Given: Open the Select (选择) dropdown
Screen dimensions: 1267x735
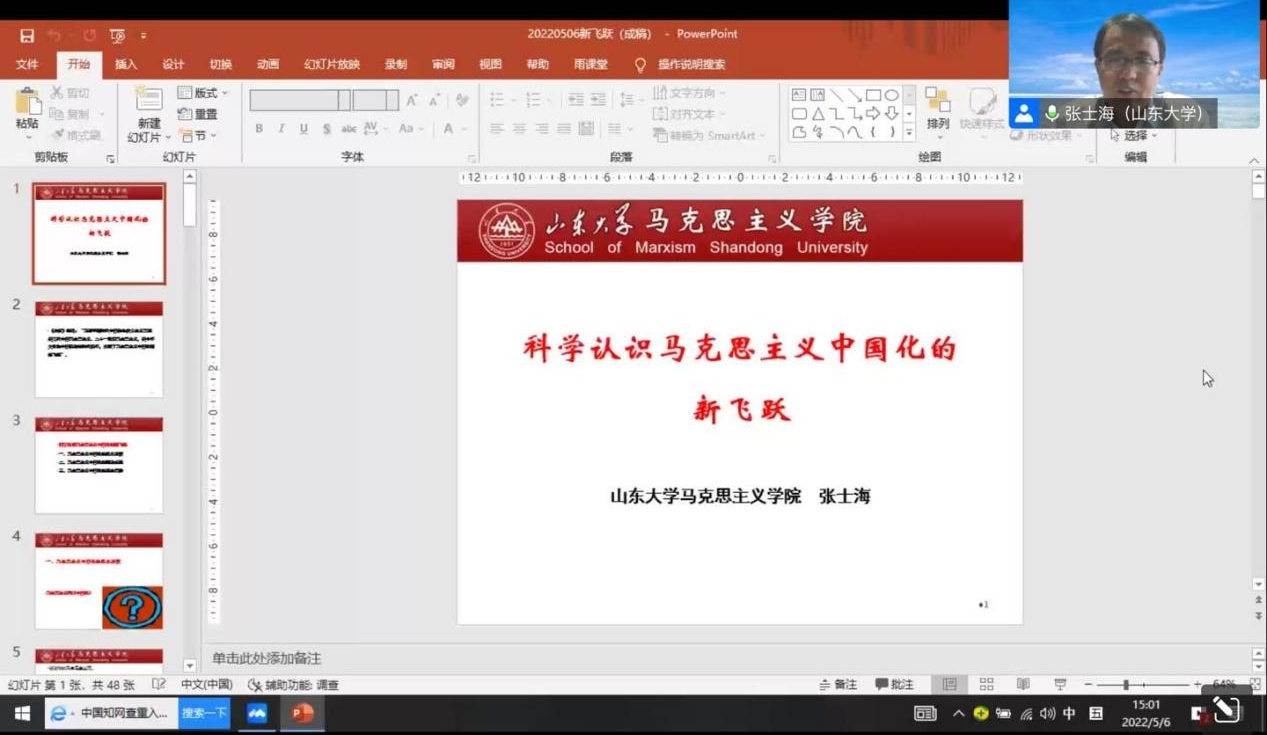Looking at the screenshot, I should coord(1134,135).
